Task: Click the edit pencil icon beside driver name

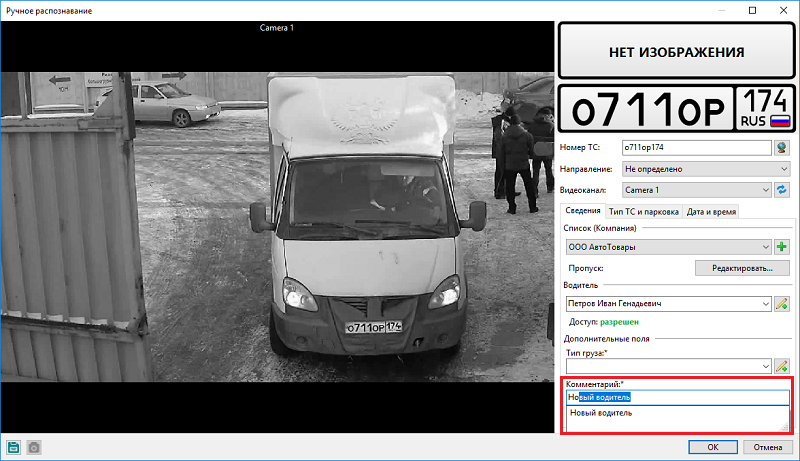Action: pos(782,304)
